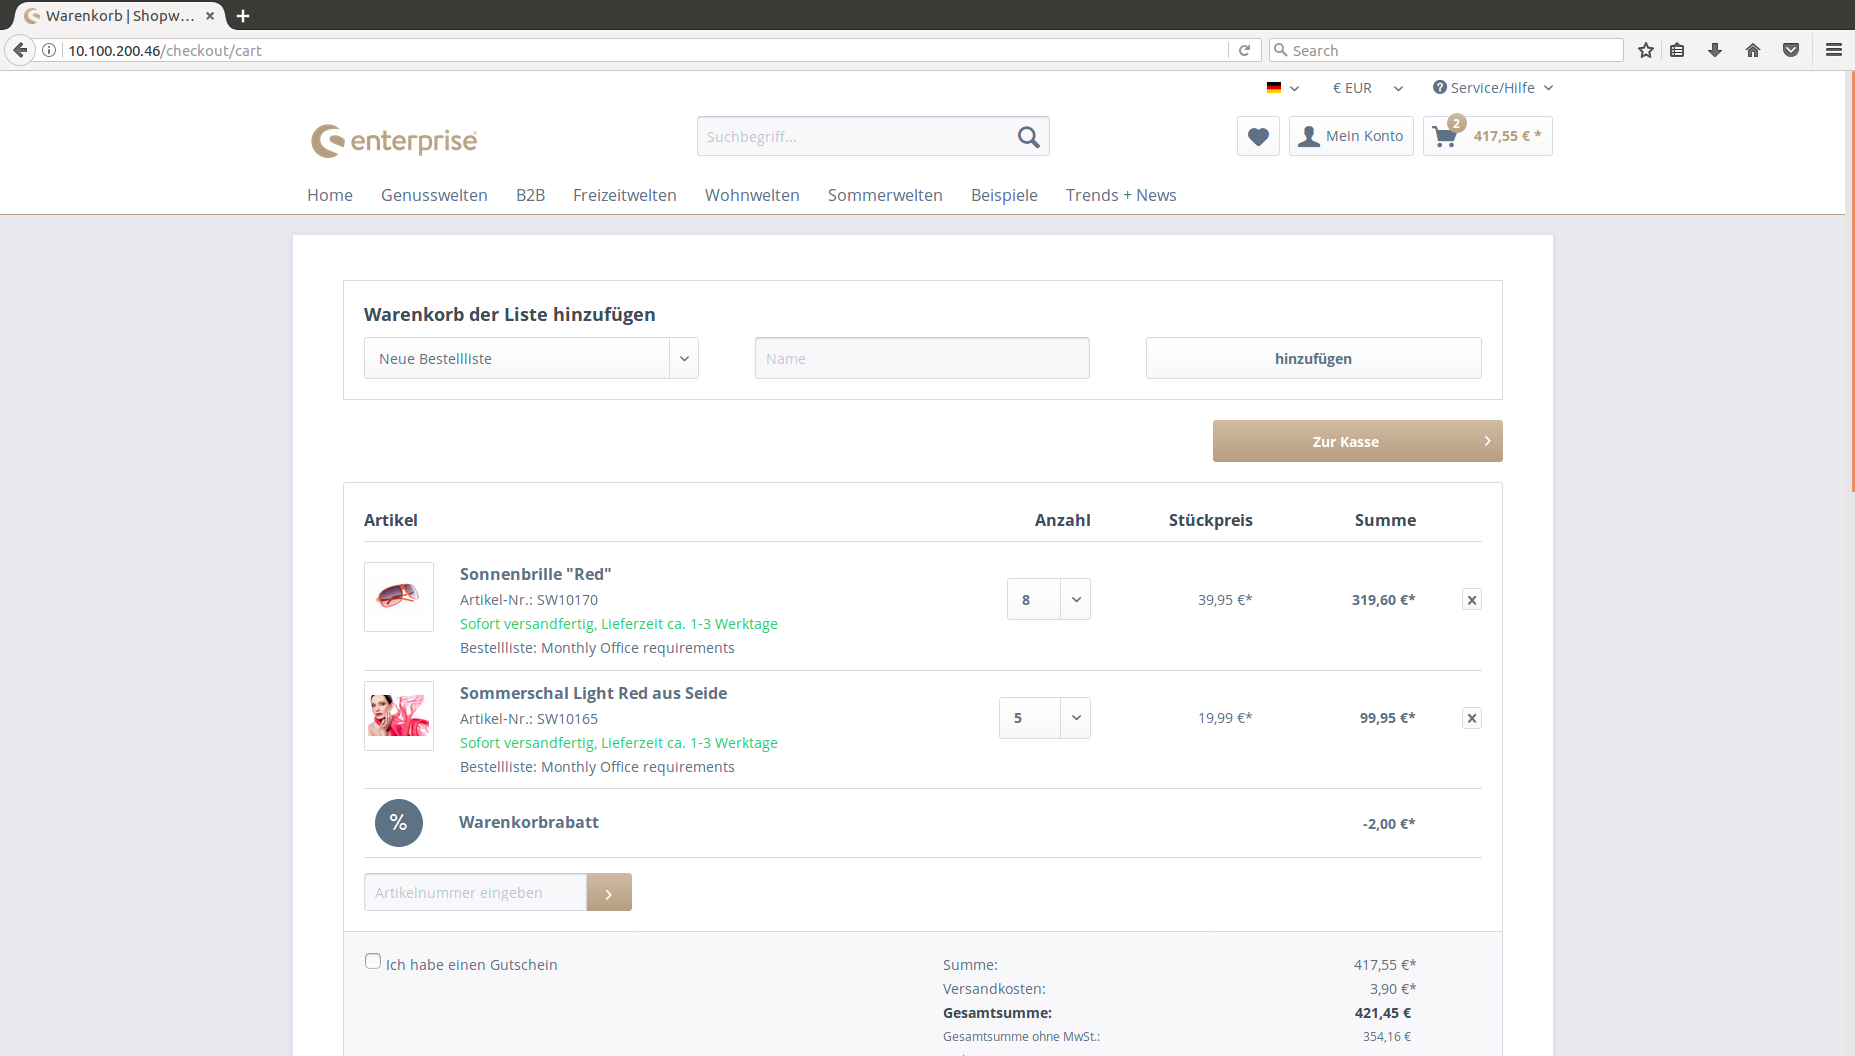This screenshot has height=1056, width=1855.
Task: Expand the EUR currency selector
Action: (1366, 88)
